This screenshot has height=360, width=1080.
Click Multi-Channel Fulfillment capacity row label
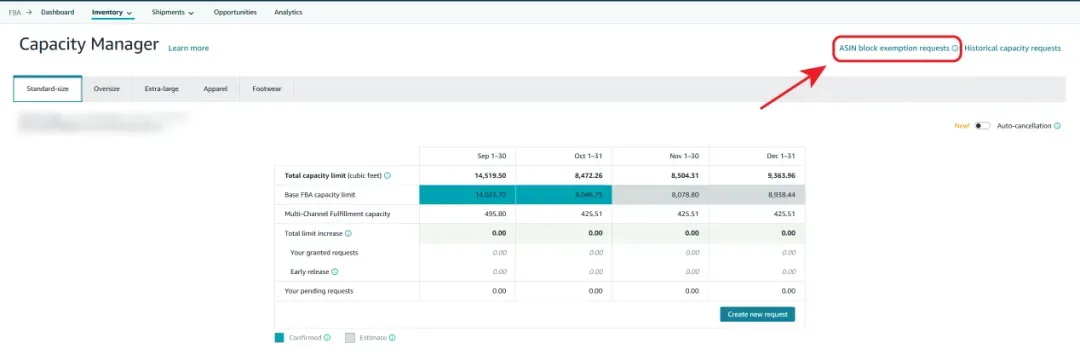click(338, 214)
